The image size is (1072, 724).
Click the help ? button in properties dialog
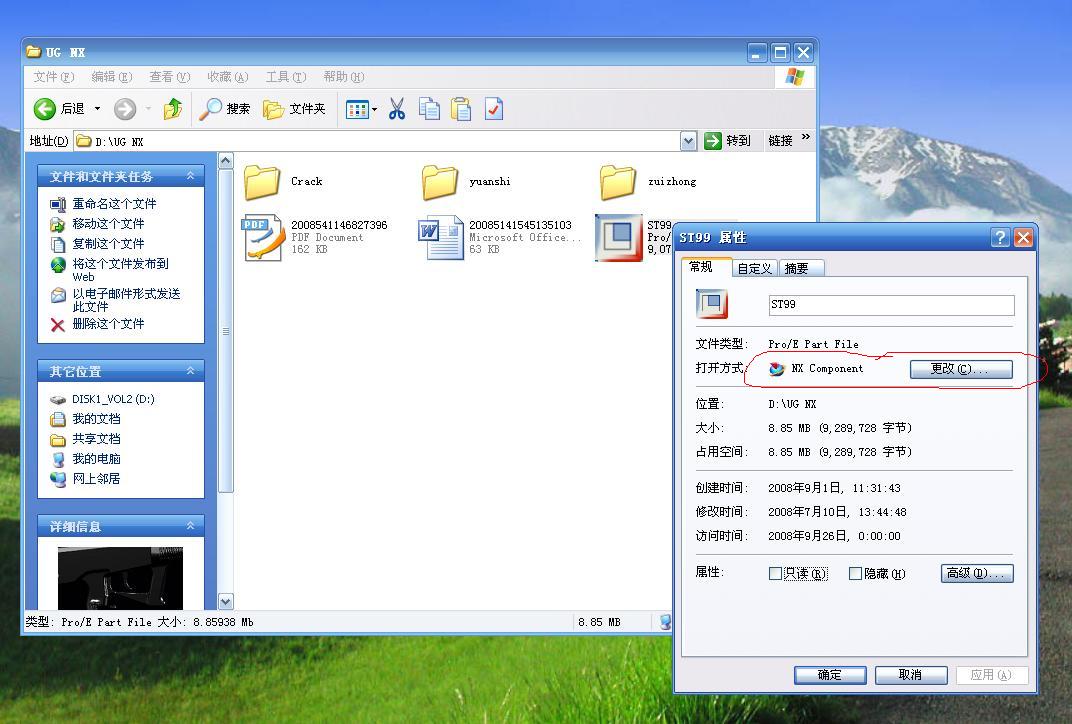[x=1000, y=237]
